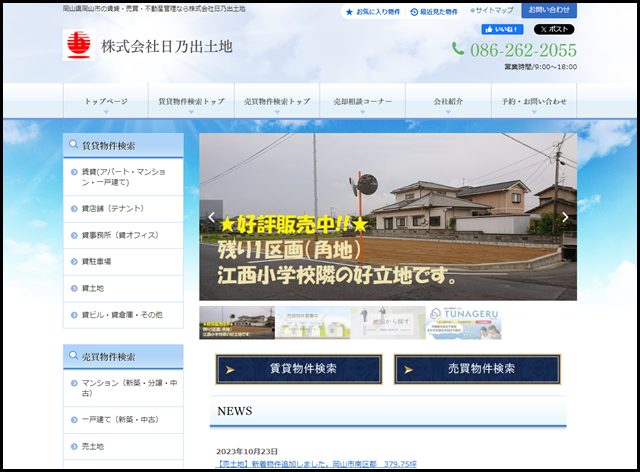This screenshot has height=472, width=640.
Task: Open マンション（新築・分譲・中古） sidebar link
Action: tap(123, 388)
